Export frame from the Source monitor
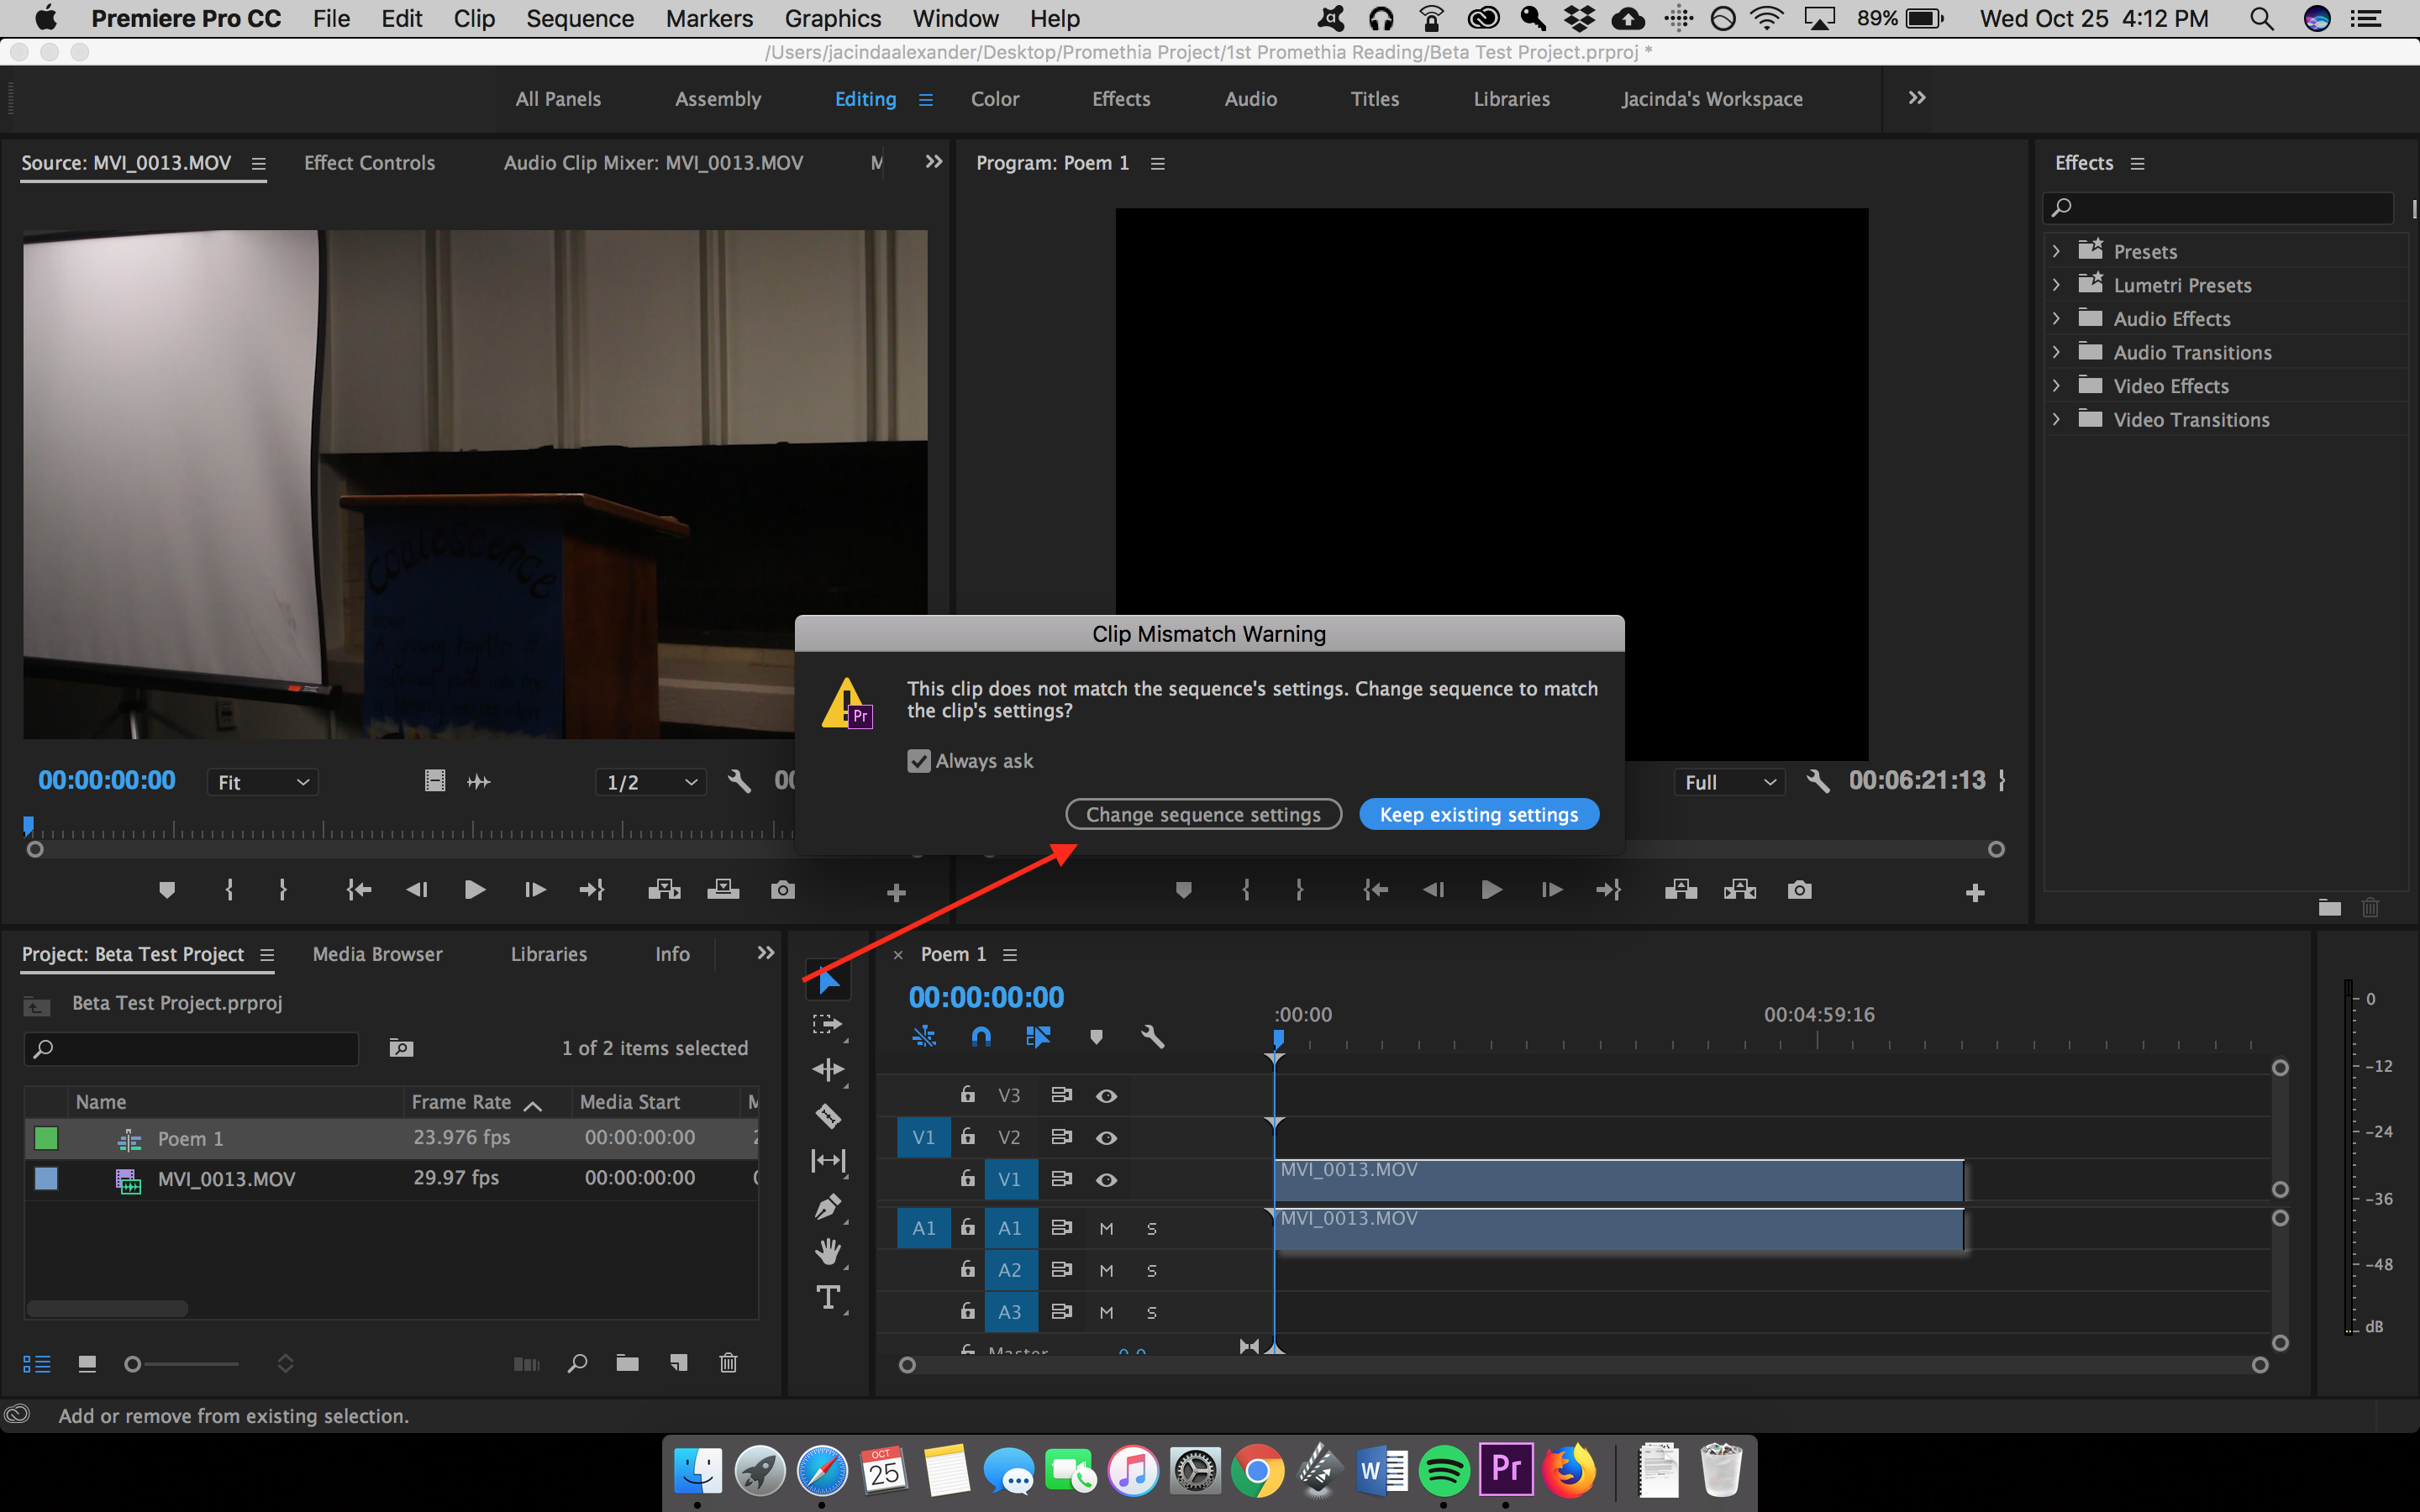The width and height of the screenshot is (2420, 1512). coord(783,889)
